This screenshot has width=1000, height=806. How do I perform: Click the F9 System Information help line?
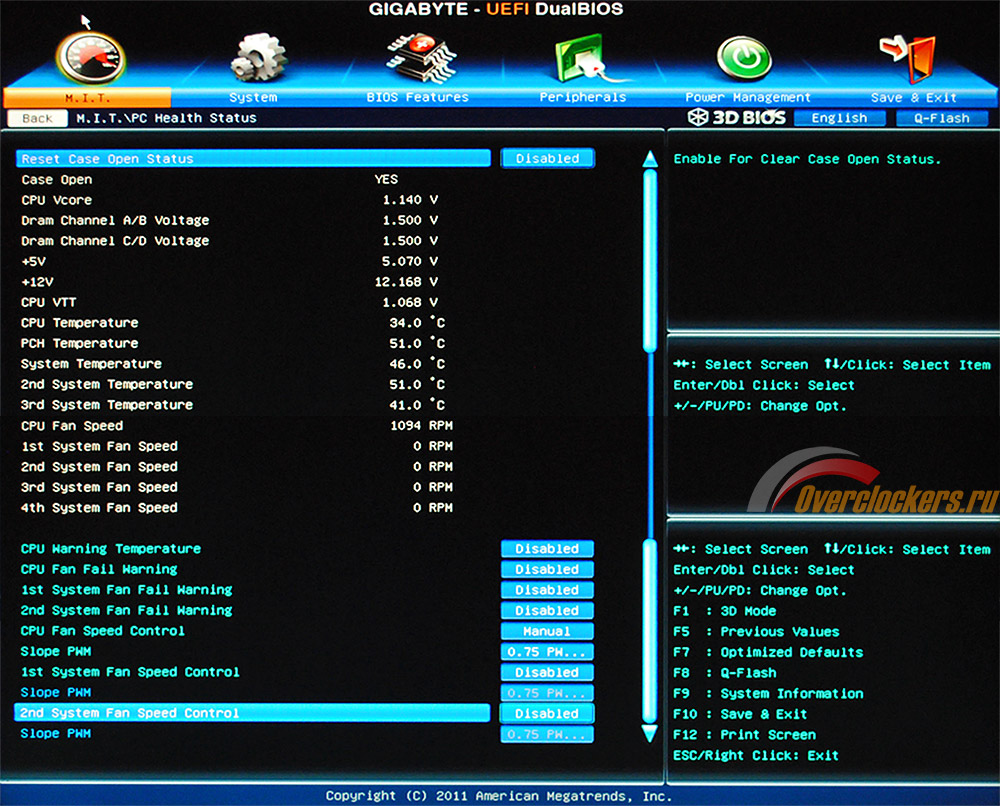point(768,693)
